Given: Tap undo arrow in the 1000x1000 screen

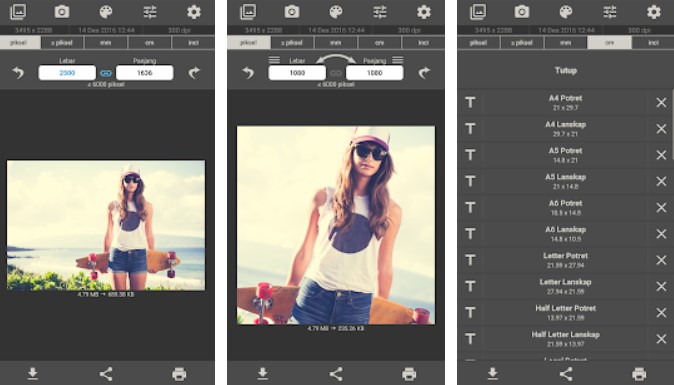Looking at the screenshot, I should pyautogui.click(x=248, y=73).
